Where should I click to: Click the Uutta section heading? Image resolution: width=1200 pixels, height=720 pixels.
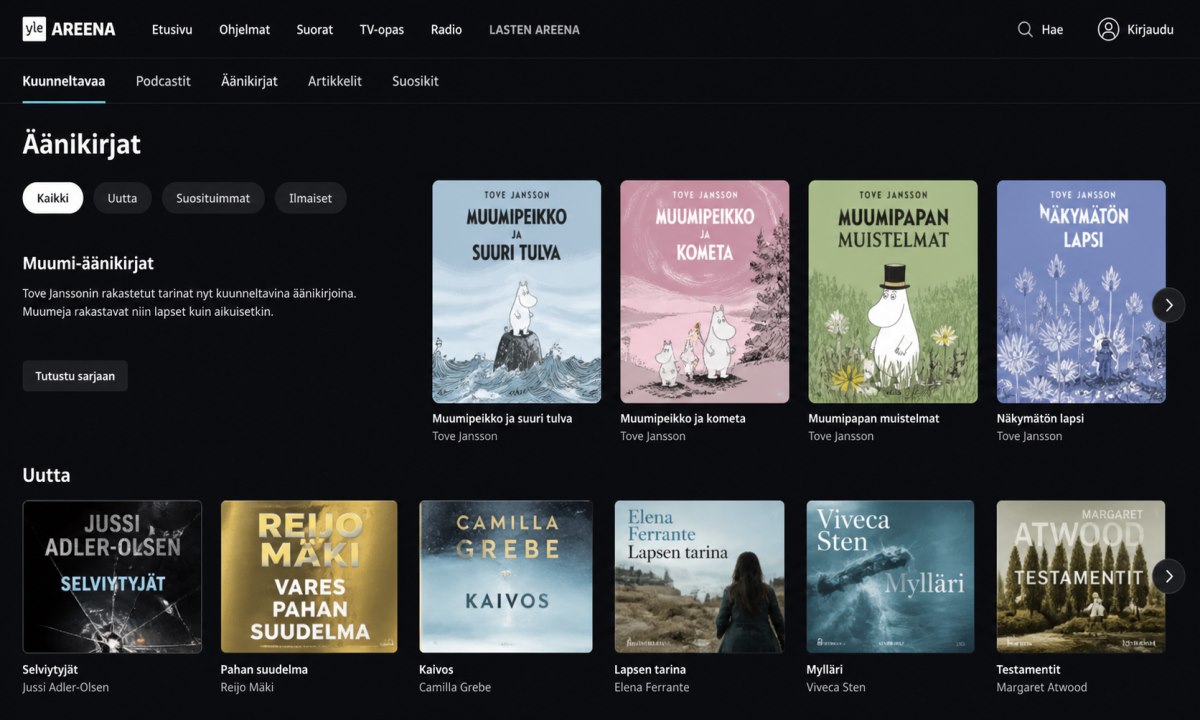(x=47, y=475)
